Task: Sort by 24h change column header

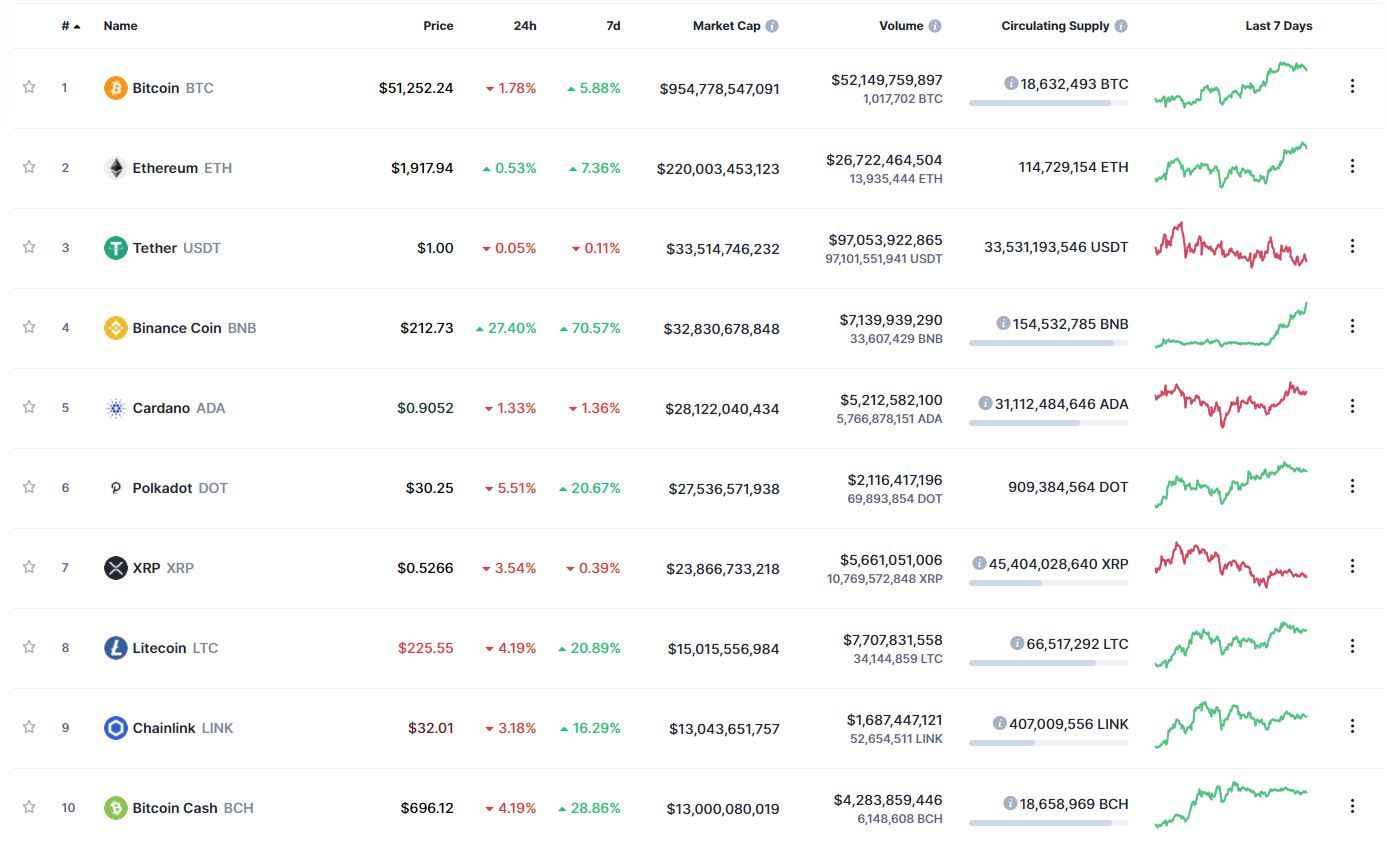Action: pos(525,26)
